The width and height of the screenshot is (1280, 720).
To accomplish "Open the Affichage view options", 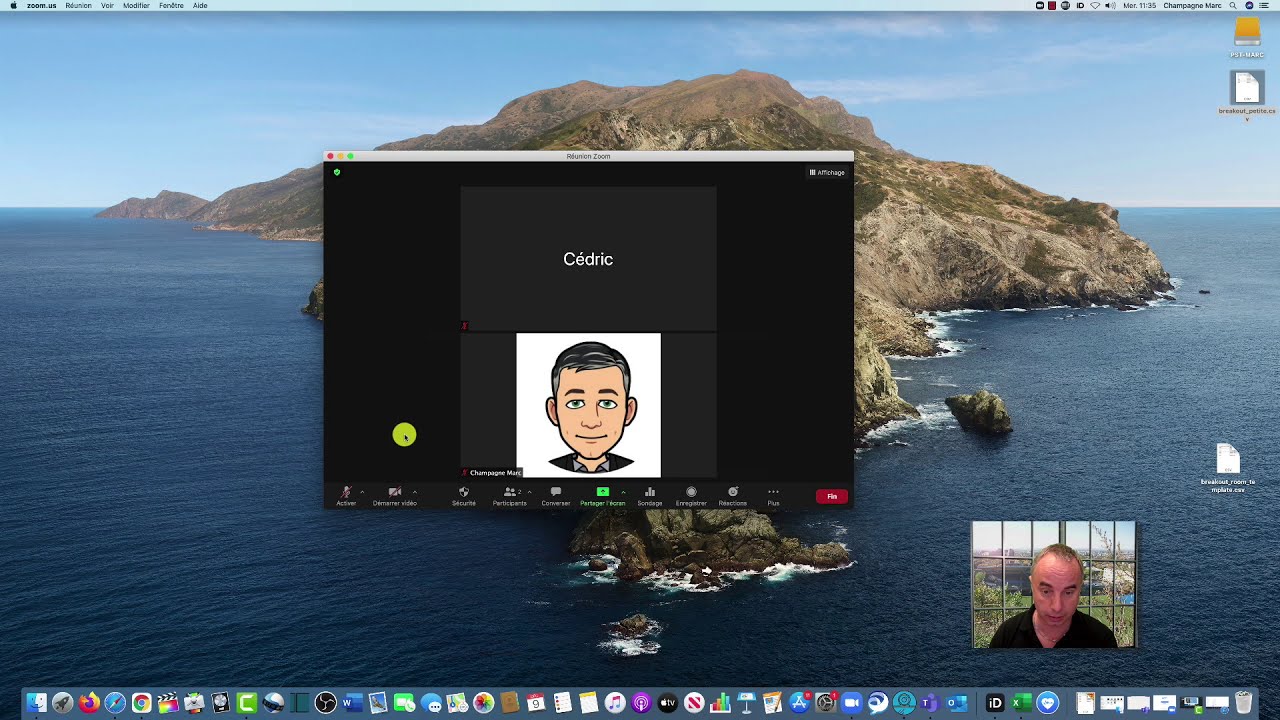I will 827,172.
